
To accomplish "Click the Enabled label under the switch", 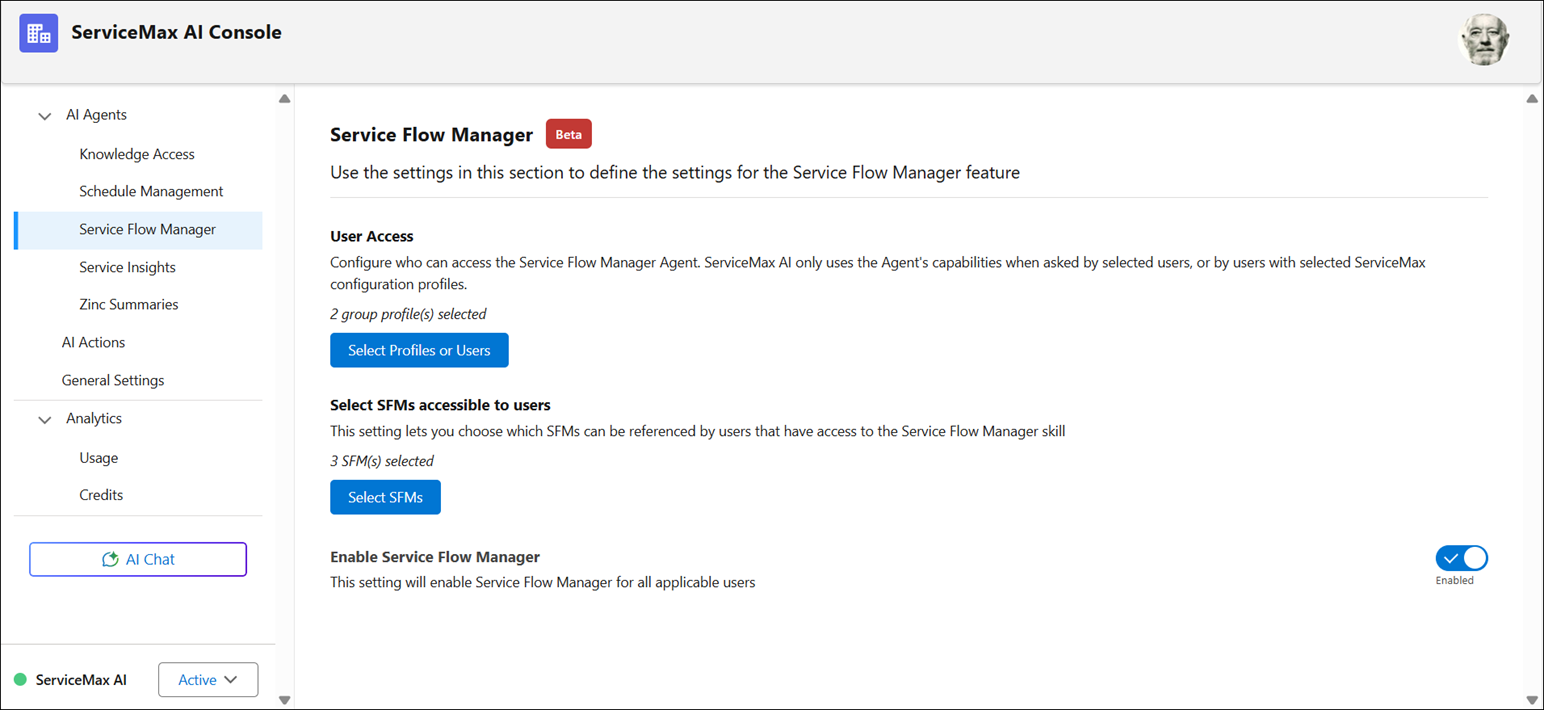I will (x=1455, y=580).
